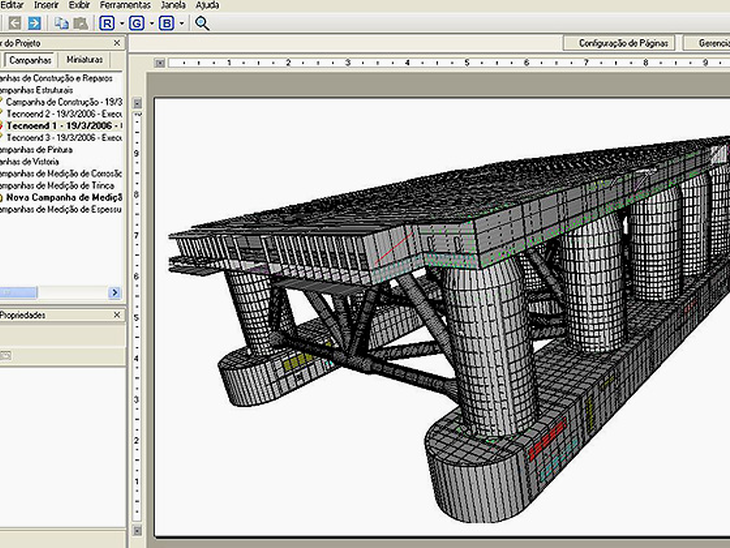Select the G channel toolbar icon
The width and height of the screenshot is (730, 548).
137,22
